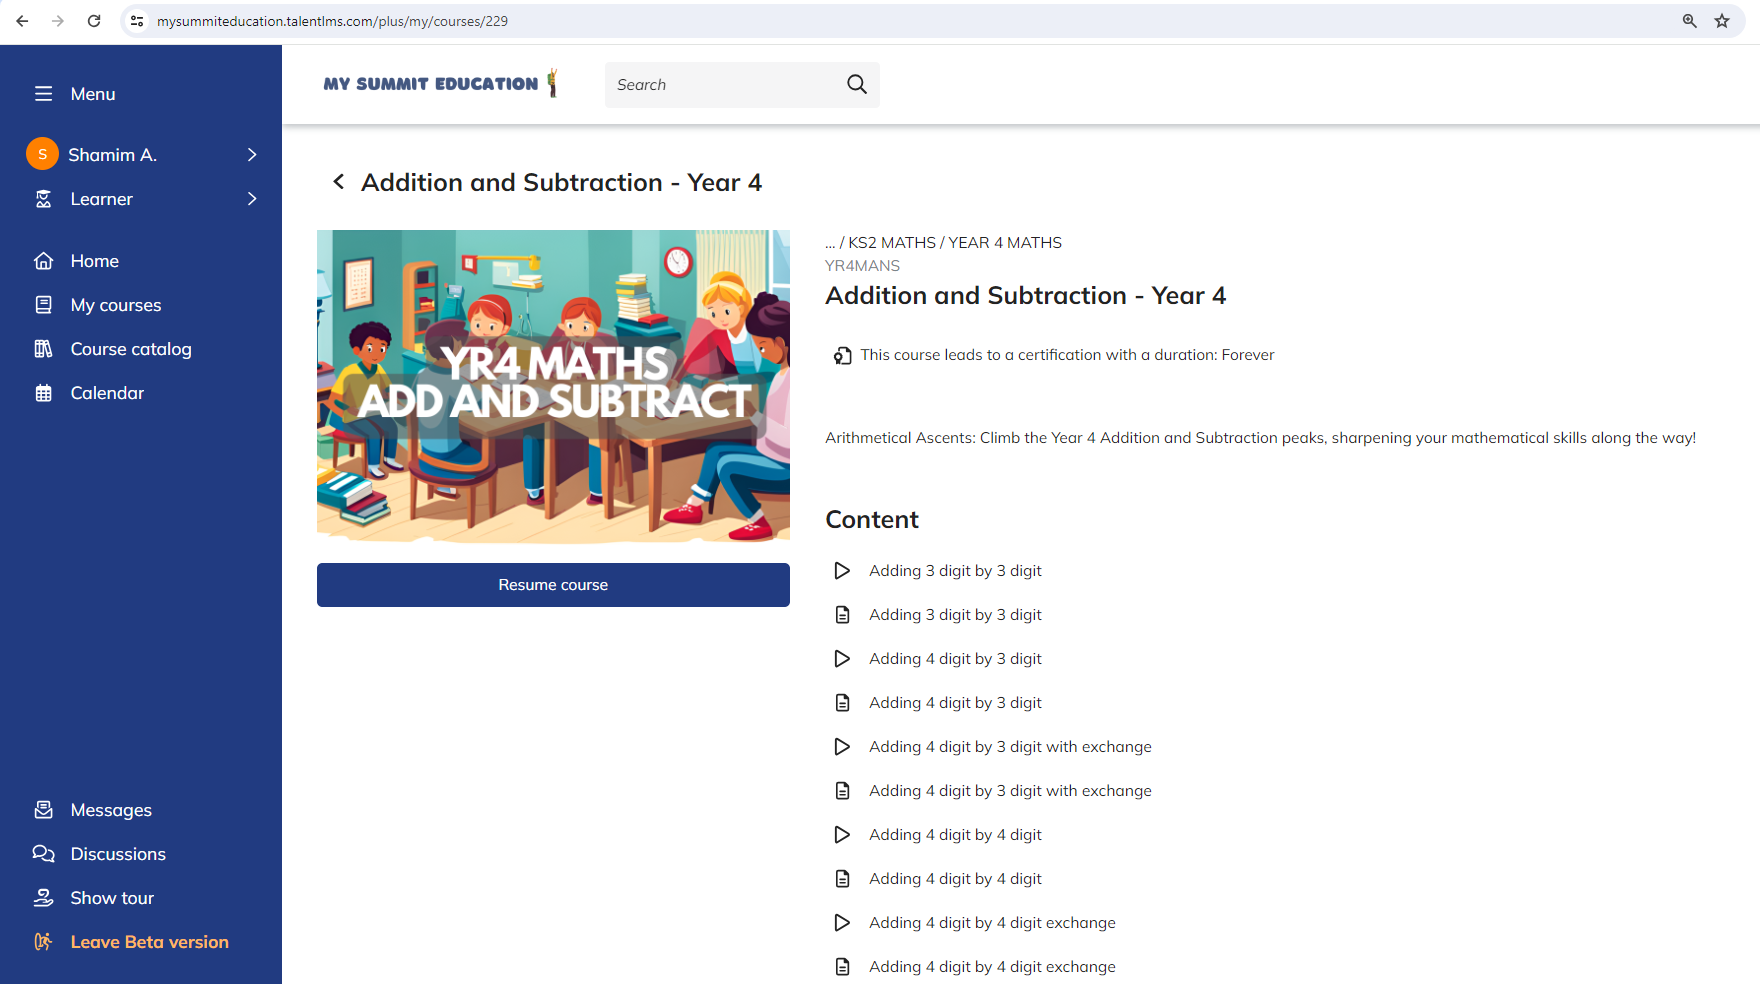Click the YEAR 4 MATHS breadcrumb
The width and height of the screenshot is (1760, 984).
(x=1005, y=243)
